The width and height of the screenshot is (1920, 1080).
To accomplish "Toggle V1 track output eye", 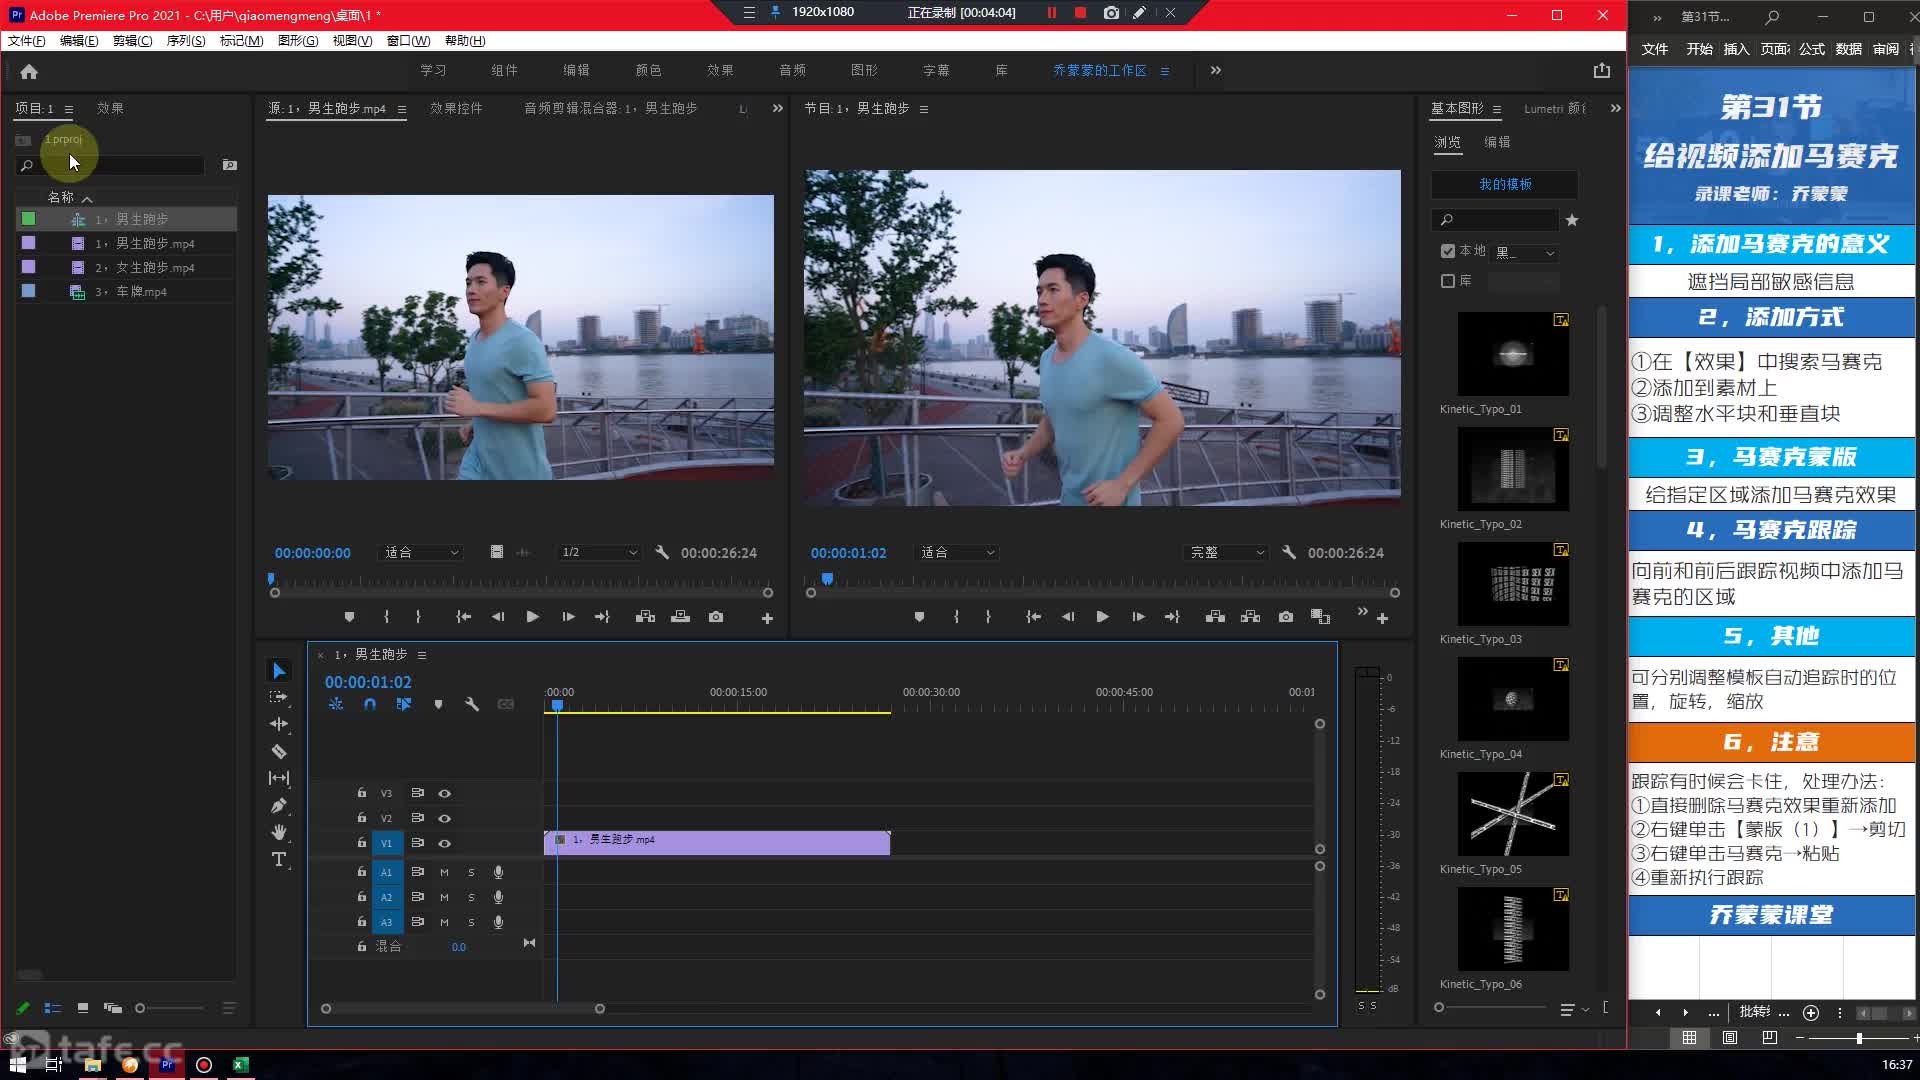I will pyautogui.click(x=444, y=843).
